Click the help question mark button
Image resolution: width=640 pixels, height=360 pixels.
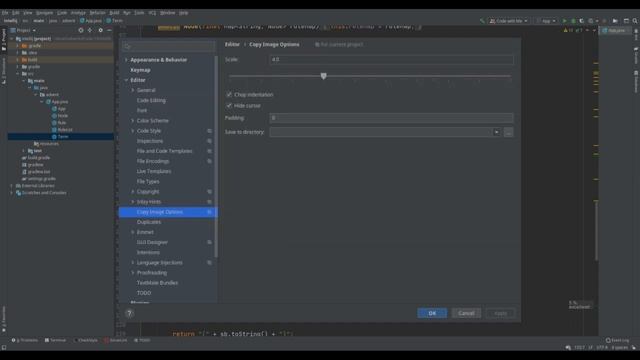129,313
